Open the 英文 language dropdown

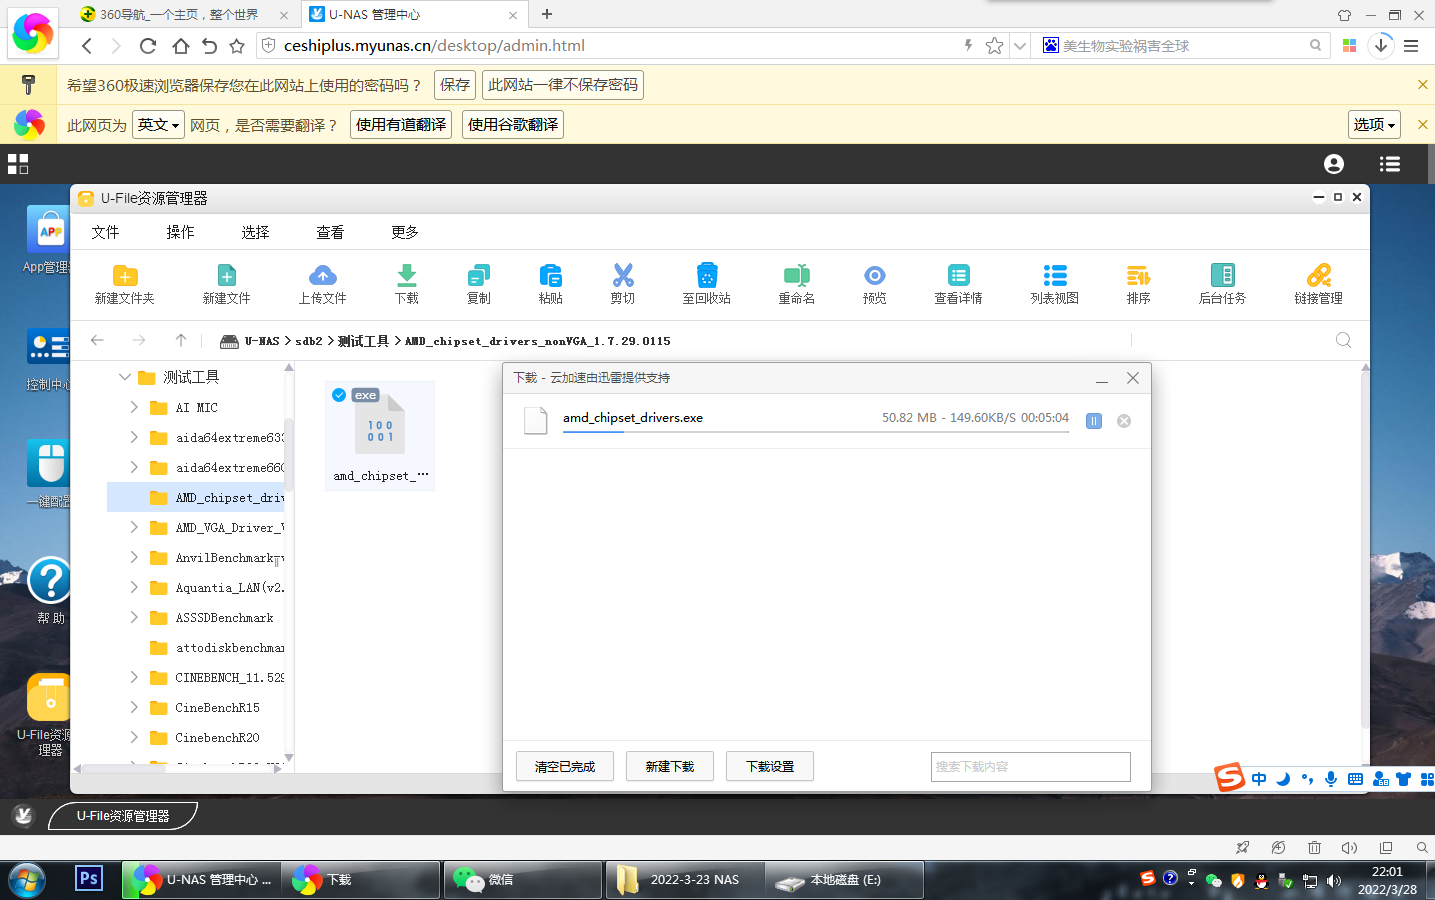(158, 124)
